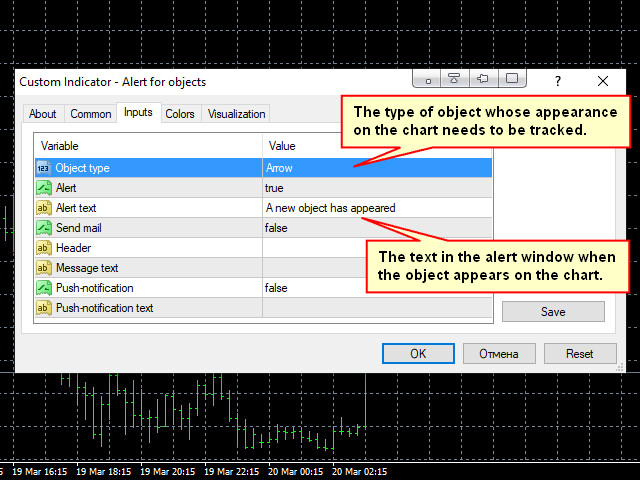The image size is (640, 480).
Task: Switch to the Colors tab
Action: pyautogui.click(x=180, y=114)
